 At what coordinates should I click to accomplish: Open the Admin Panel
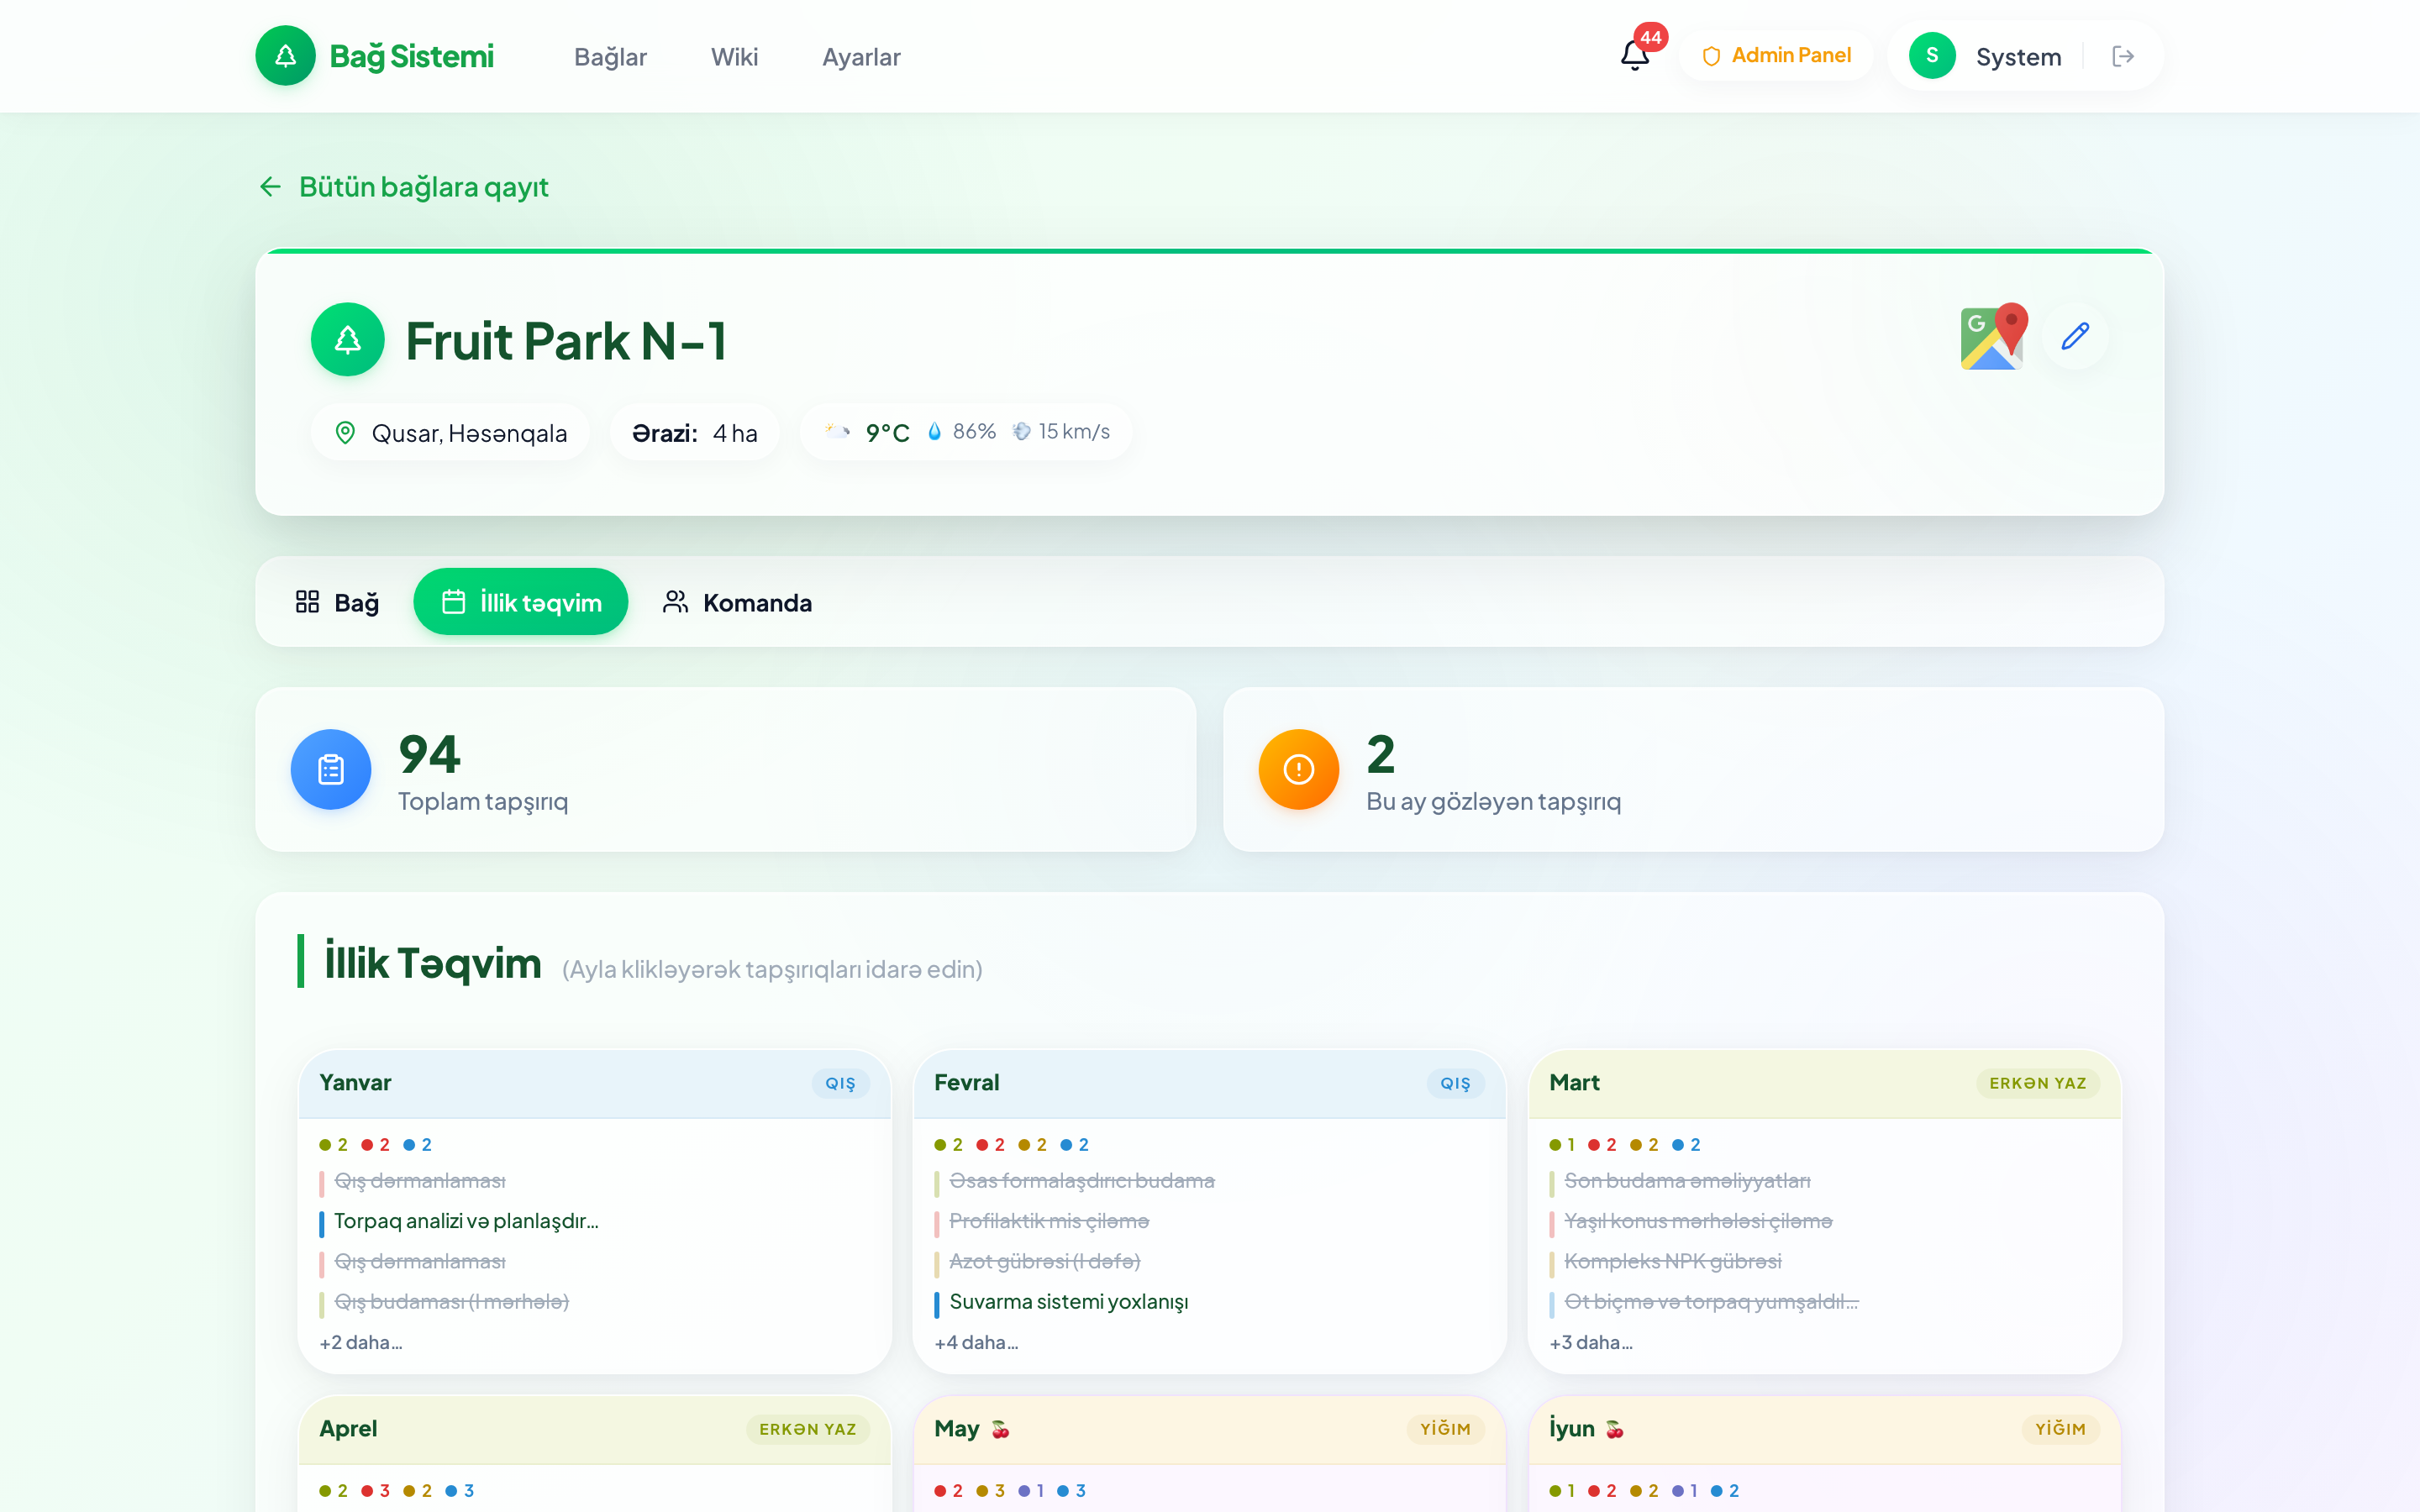click(x=1776, y=56)
